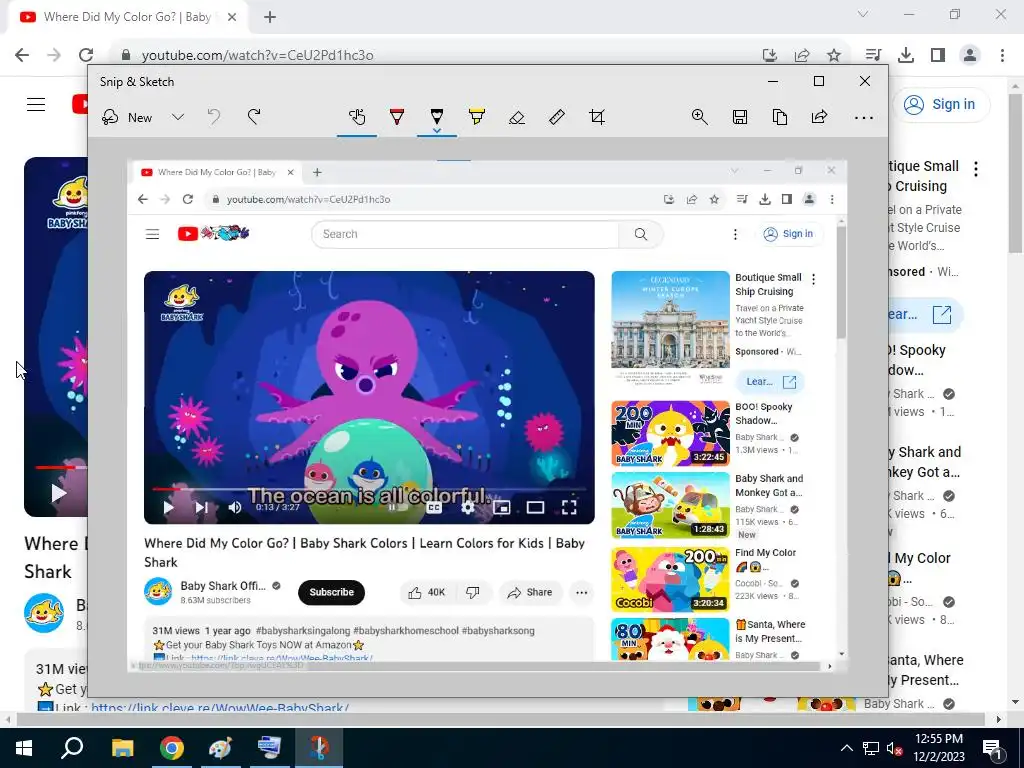The width and height of the screenshot is (1024, 768).
Task: Select the red Ballpoint pen tool
Action: pyautogui.click(x=396, y=118)
